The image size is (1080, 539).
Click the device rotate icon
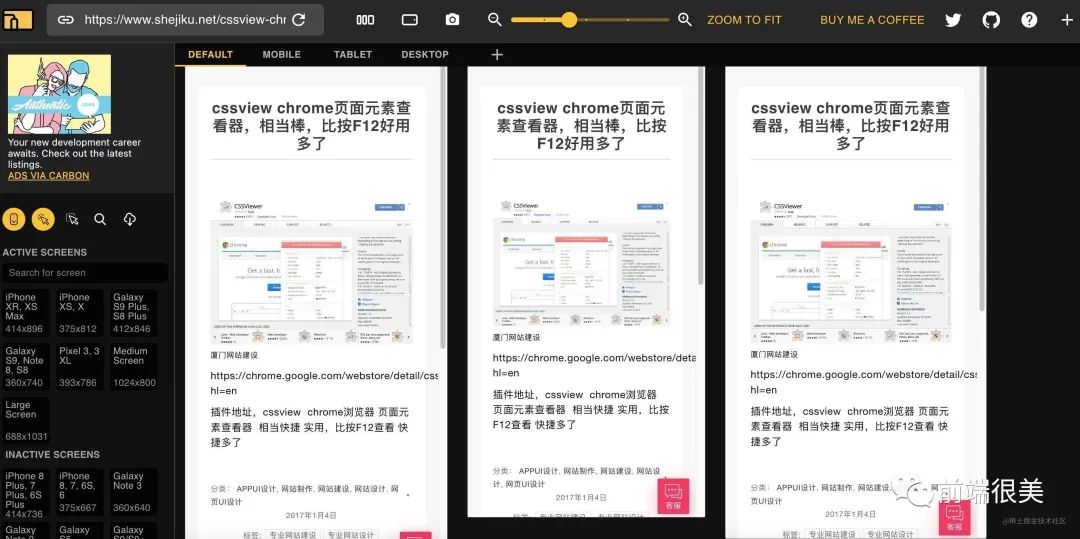pos(410,20)
